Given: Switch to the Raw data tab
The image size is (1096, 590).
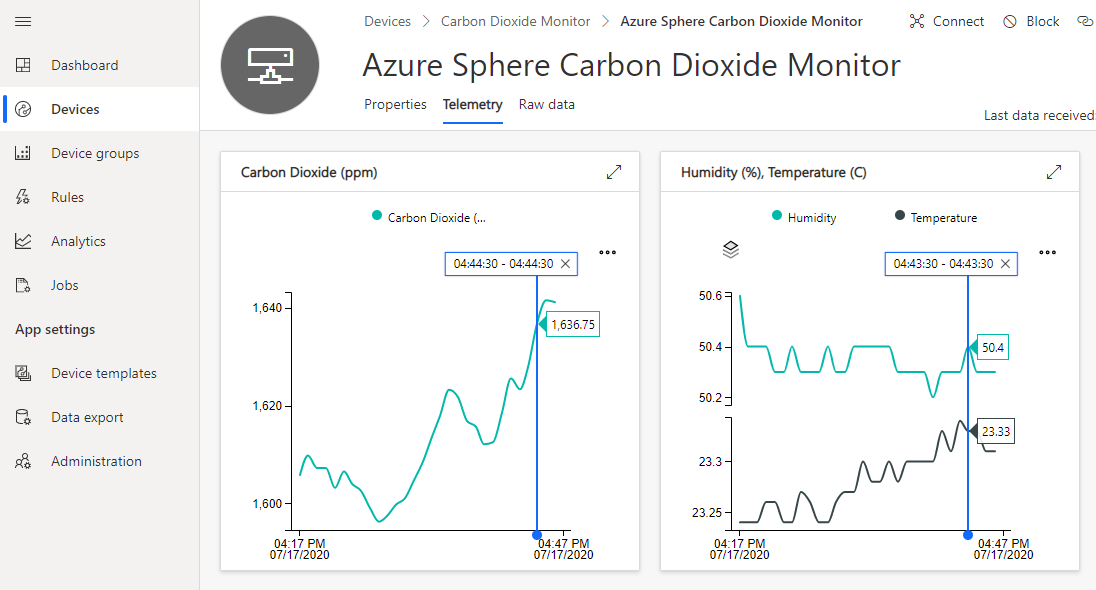Looking at the screenshot, I should click(x=547, y=104).
